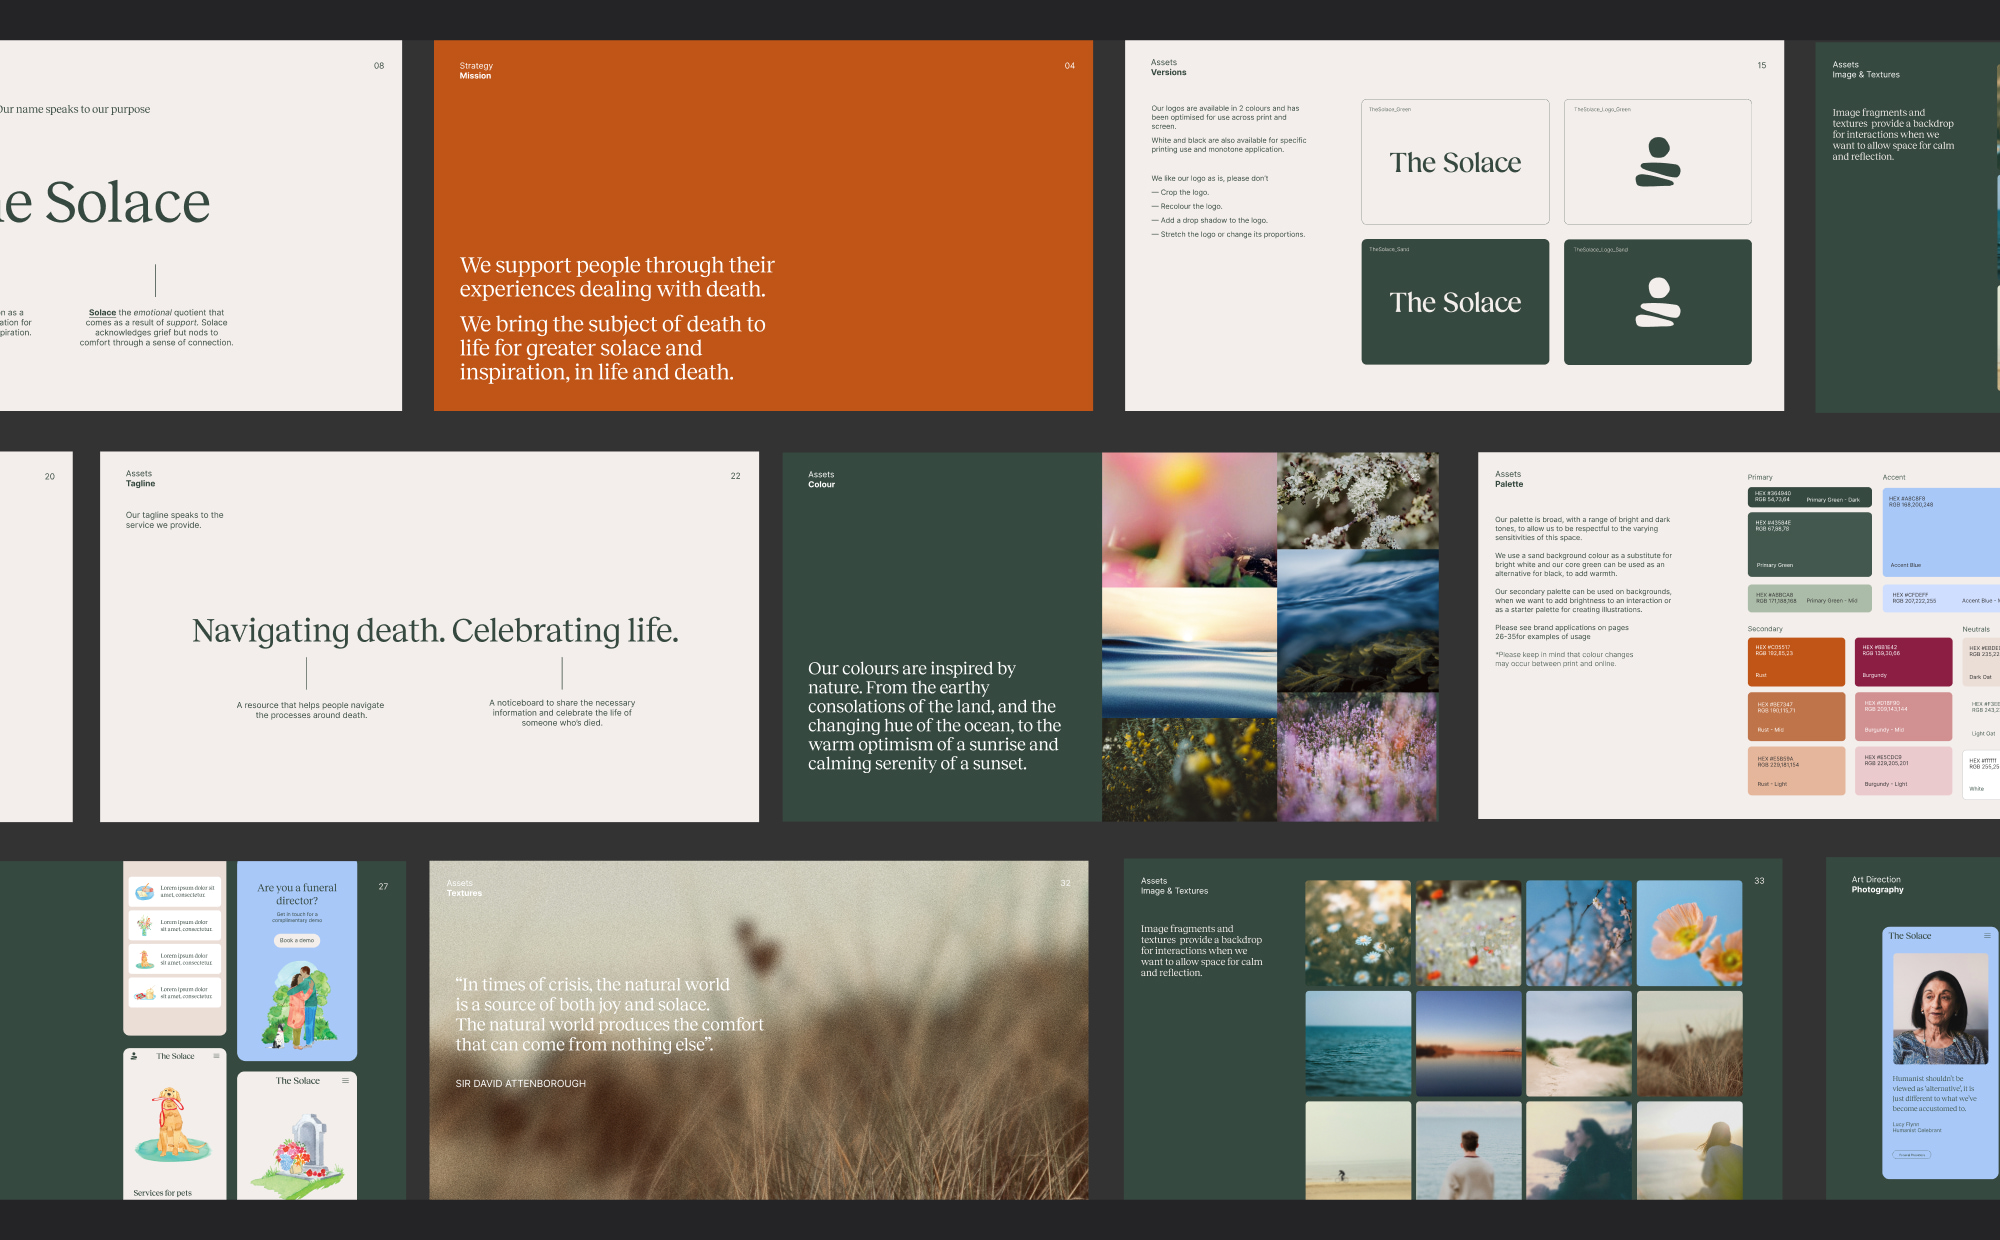Click The Solace green wordmark logo on sand
Screen dimensions: 2000x1240
(1455, 162)
